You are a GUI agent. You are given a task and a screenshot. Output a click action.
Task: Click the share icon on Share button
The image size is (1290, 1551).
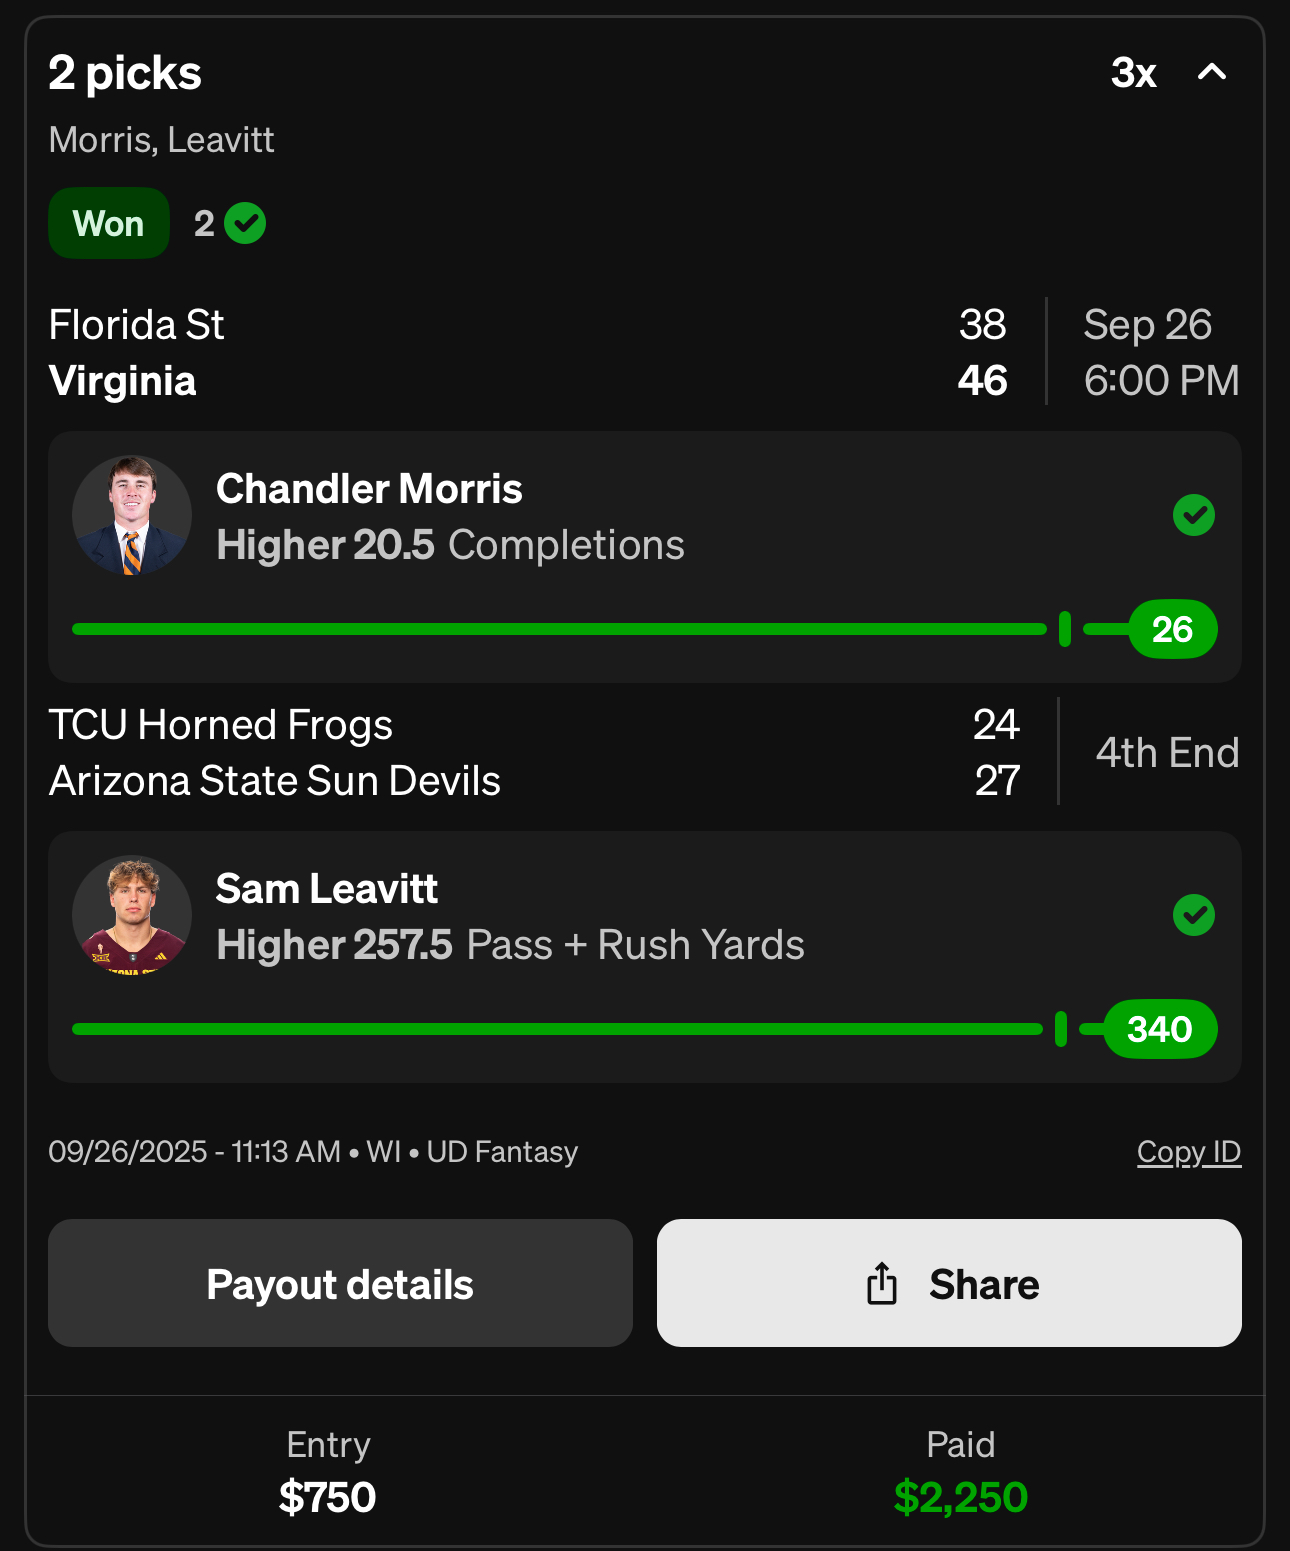[882, 1283]
